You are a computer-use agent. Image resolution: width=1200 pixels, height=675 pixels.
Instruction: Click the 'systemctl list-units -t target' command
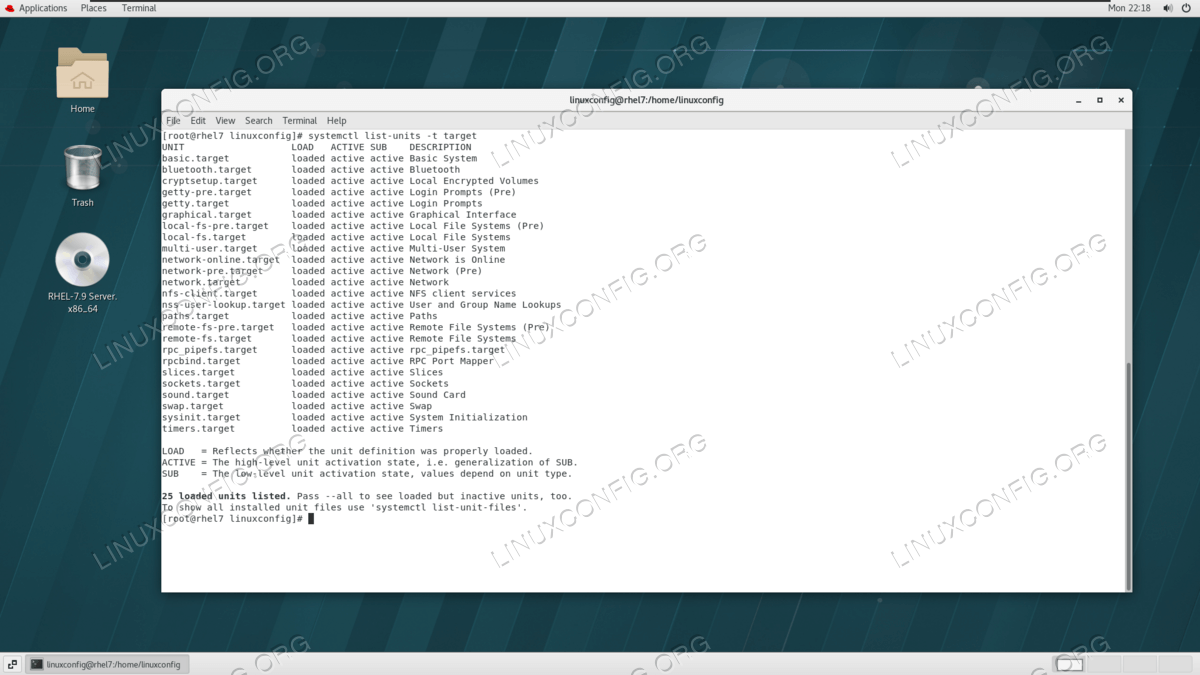click(x=393, y=136)
